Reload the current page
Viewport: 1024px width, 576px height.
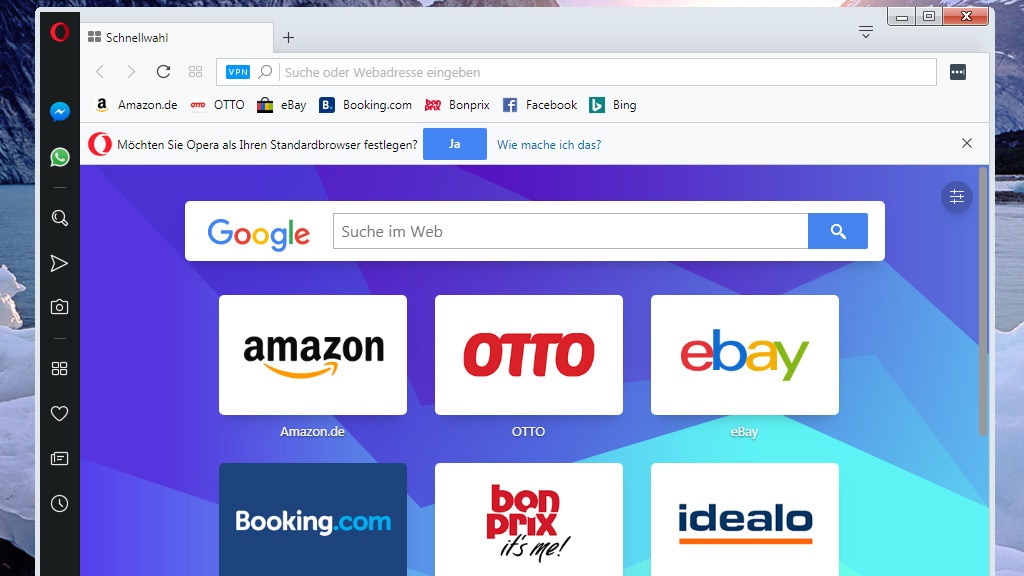(163, 71)
